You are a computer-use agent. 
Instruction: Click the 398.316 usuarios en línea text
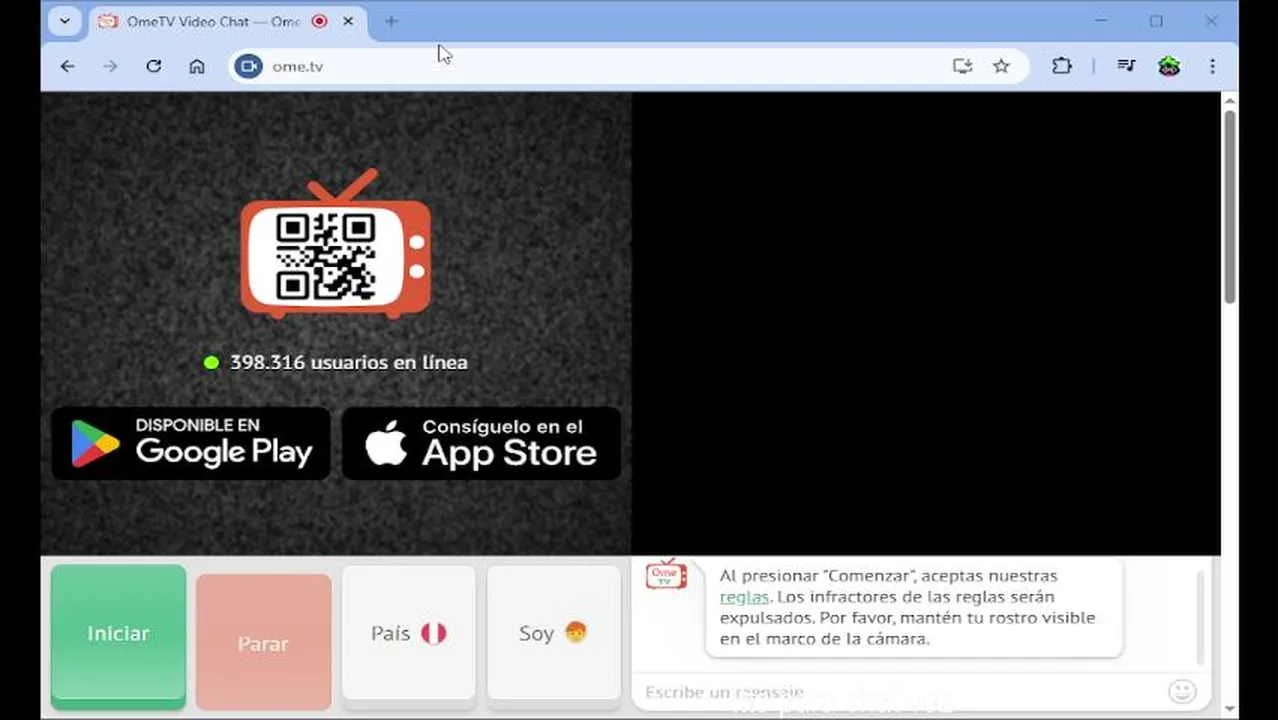pos(349,363)
